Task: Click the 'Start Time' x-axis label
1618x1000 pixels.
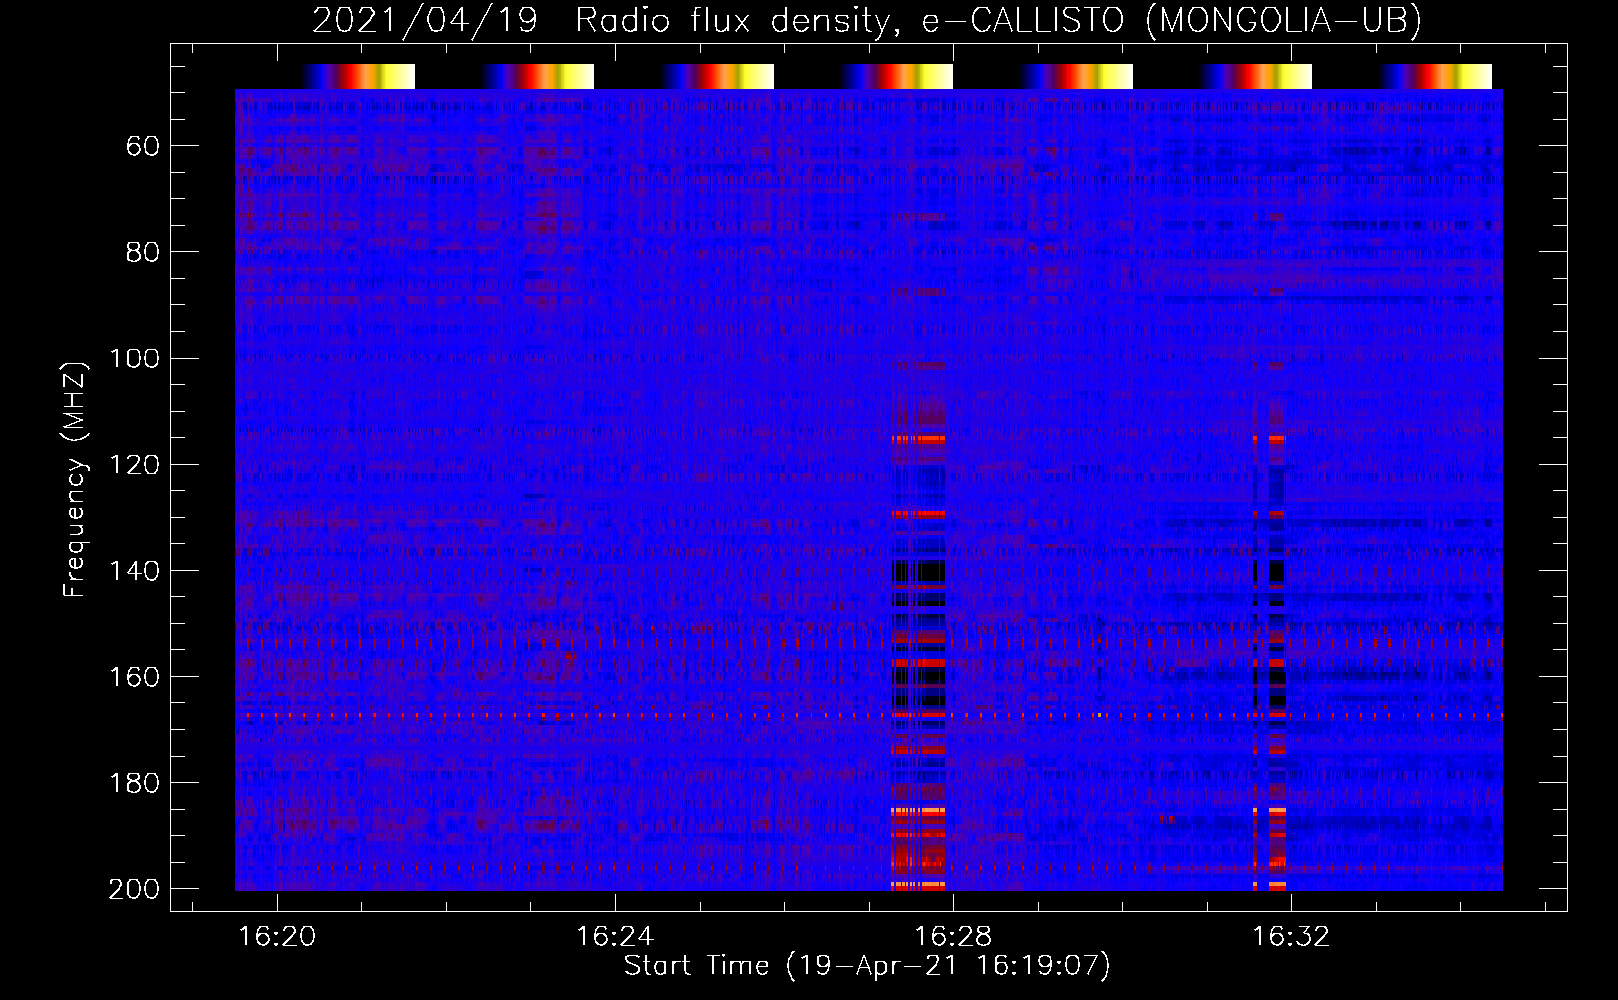Action: pyautogui.click(x=867, y=966)
